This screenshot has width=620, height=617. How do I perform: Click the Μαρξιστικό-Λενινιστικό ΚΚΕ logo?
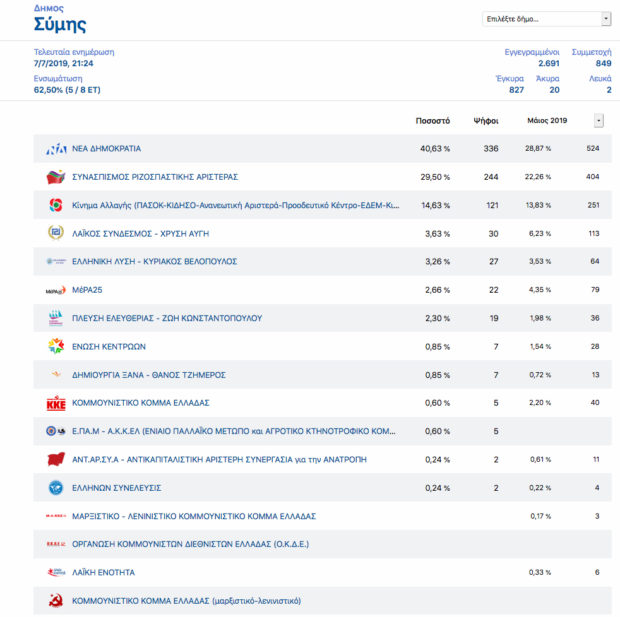pyautogui.click(x=56, y=516)
